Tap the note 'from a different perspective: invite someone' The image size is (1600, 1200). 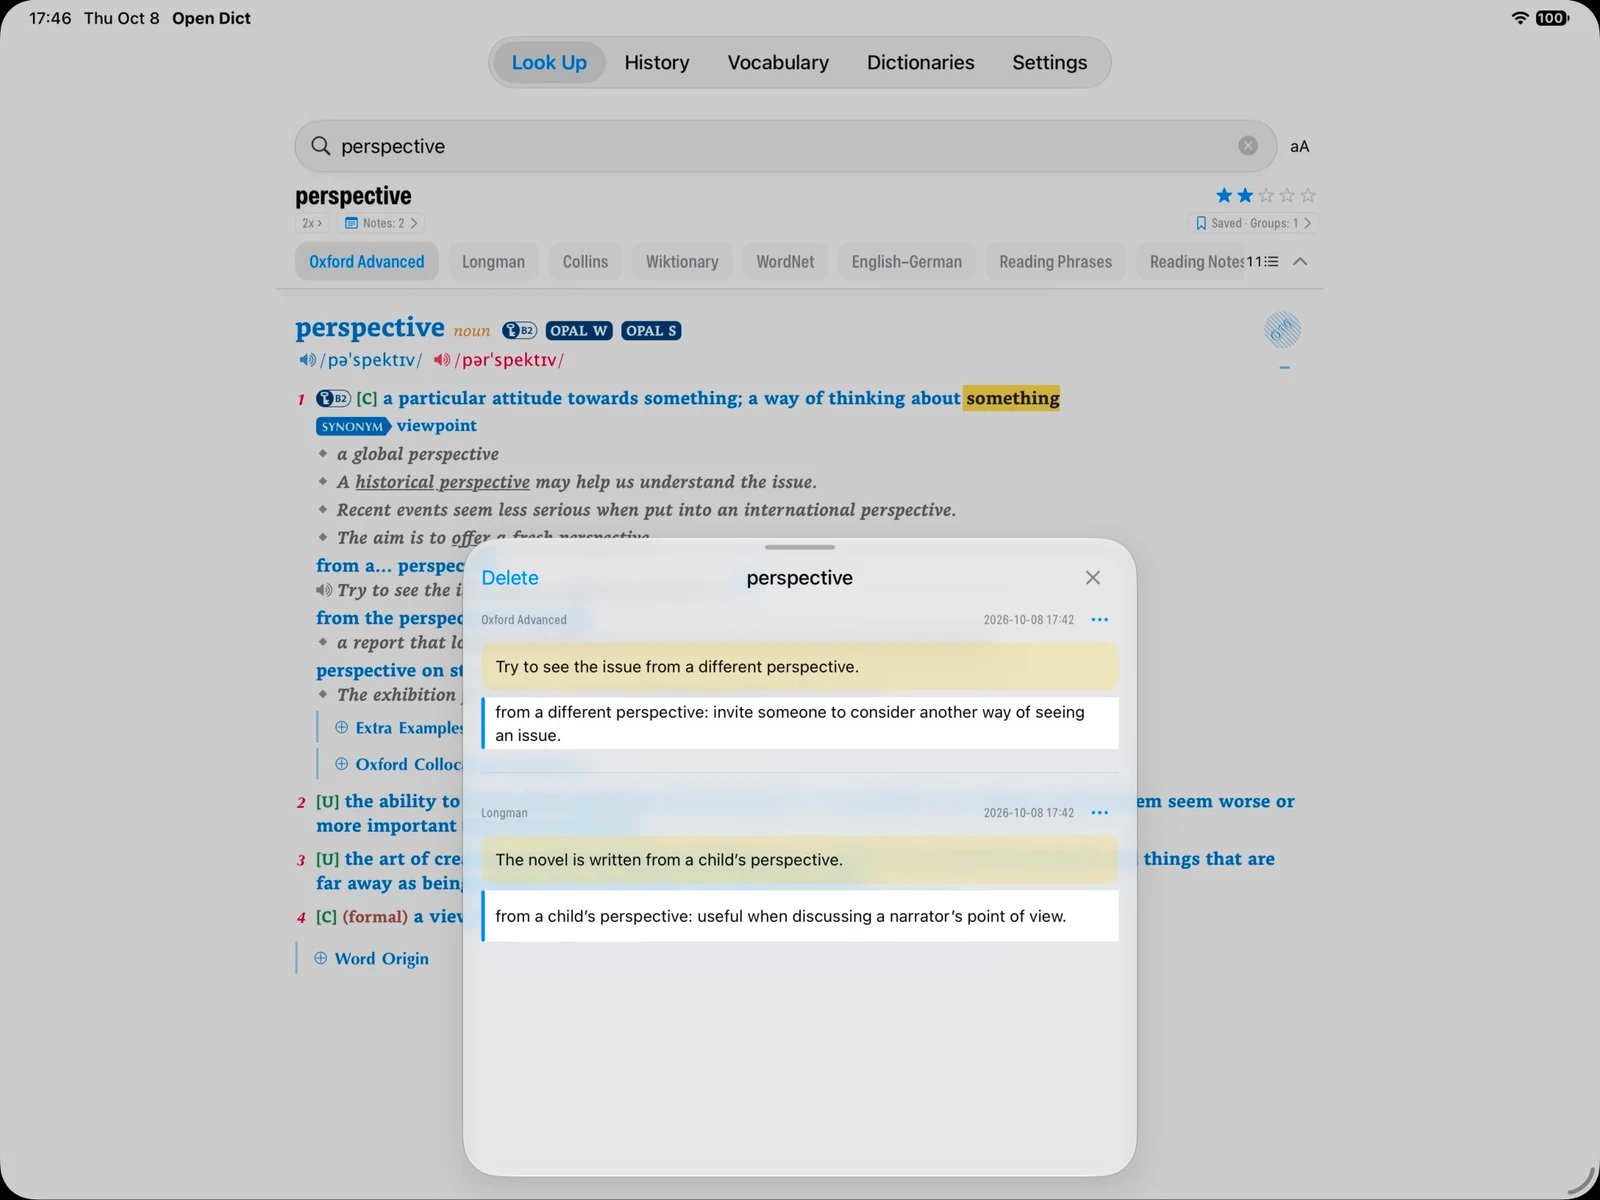tap(799, 723)
